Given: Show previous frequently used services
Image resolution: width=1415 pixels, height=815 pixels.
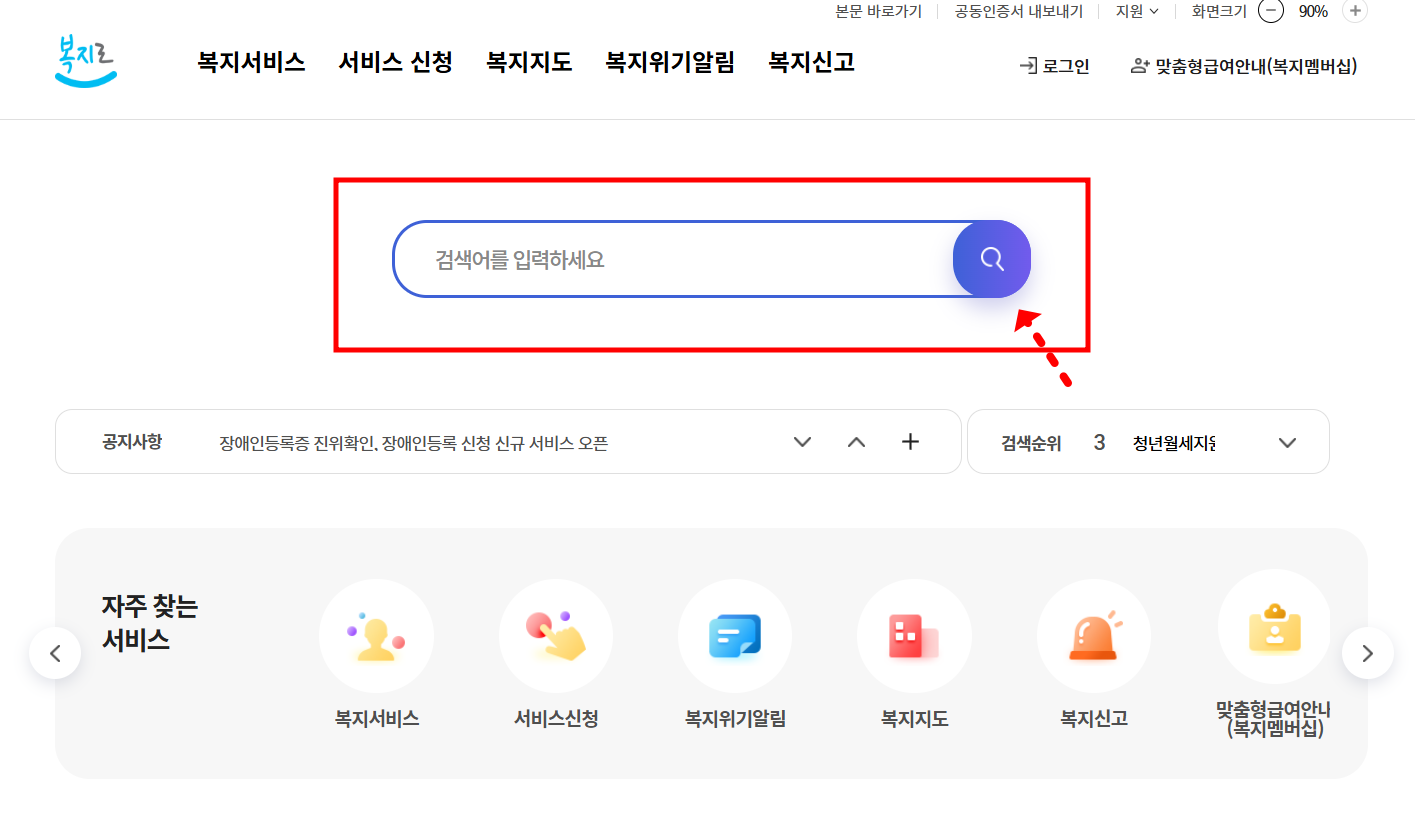Looking at the screenshot, I should tap(55, 653).
